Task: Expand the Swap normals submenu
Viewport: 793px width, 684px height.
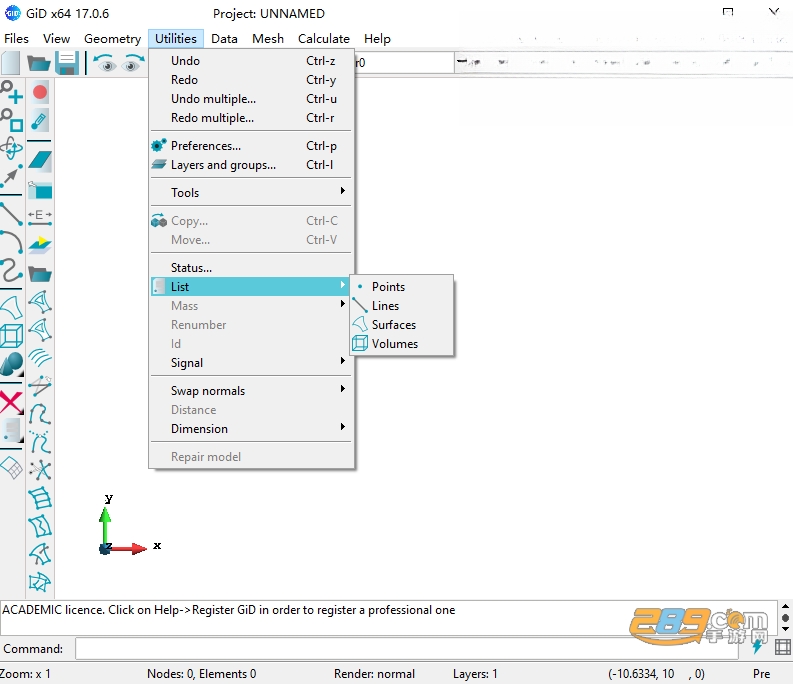Action: pyautogui.click(x=251, y=391)
